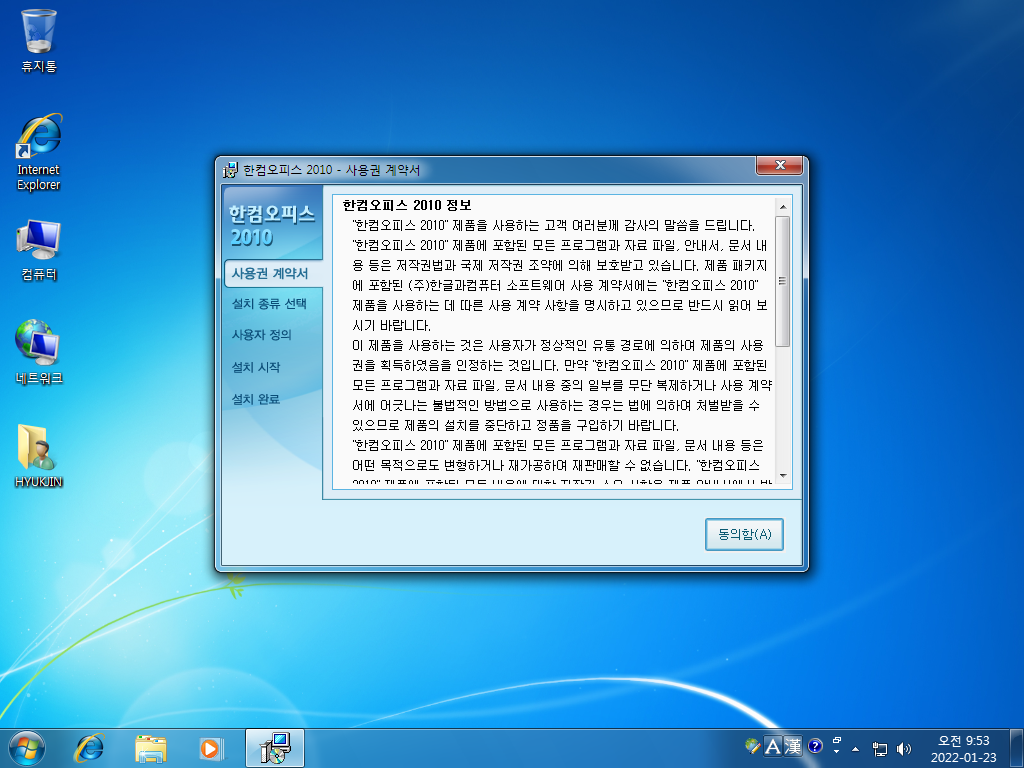
Task: Select the 컴퓨터 desktop icon
Action: [39, 250]
